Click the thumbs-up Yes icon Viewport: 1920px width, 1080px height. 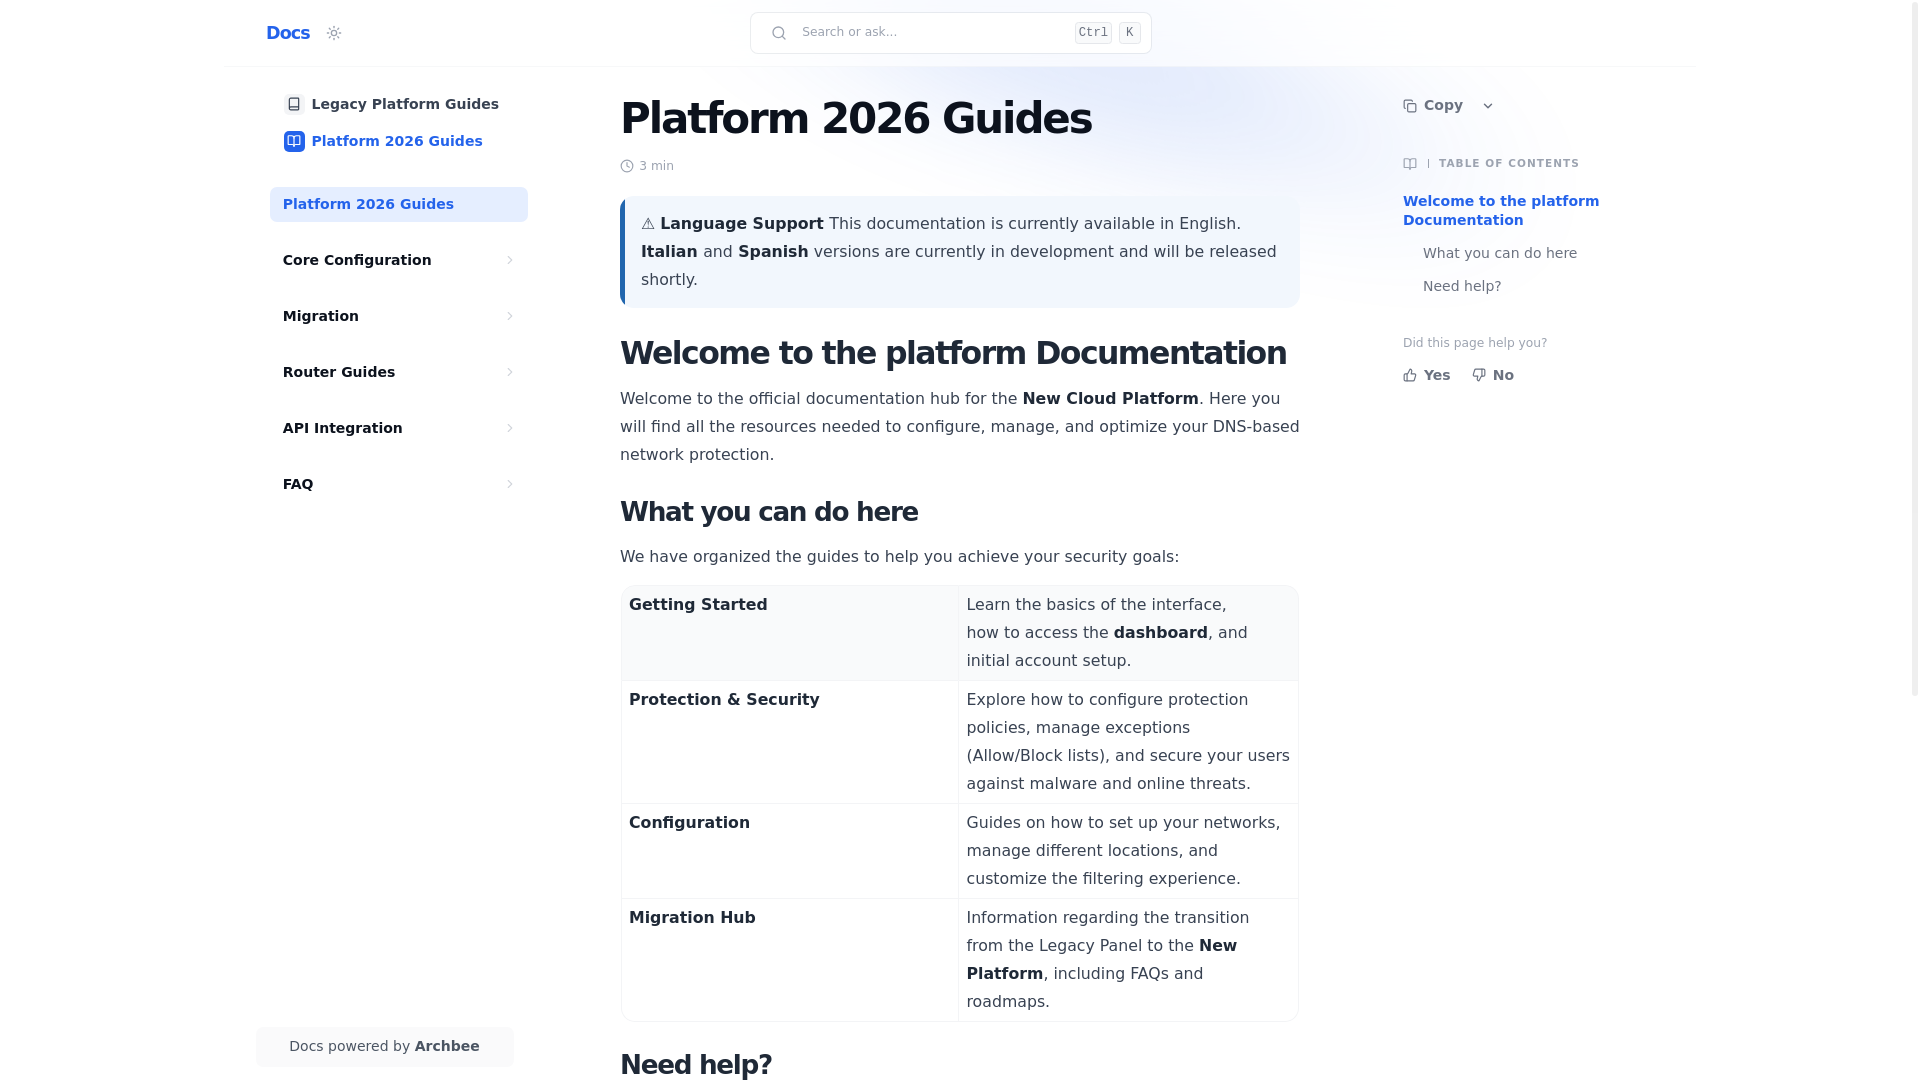point(1410,375)
